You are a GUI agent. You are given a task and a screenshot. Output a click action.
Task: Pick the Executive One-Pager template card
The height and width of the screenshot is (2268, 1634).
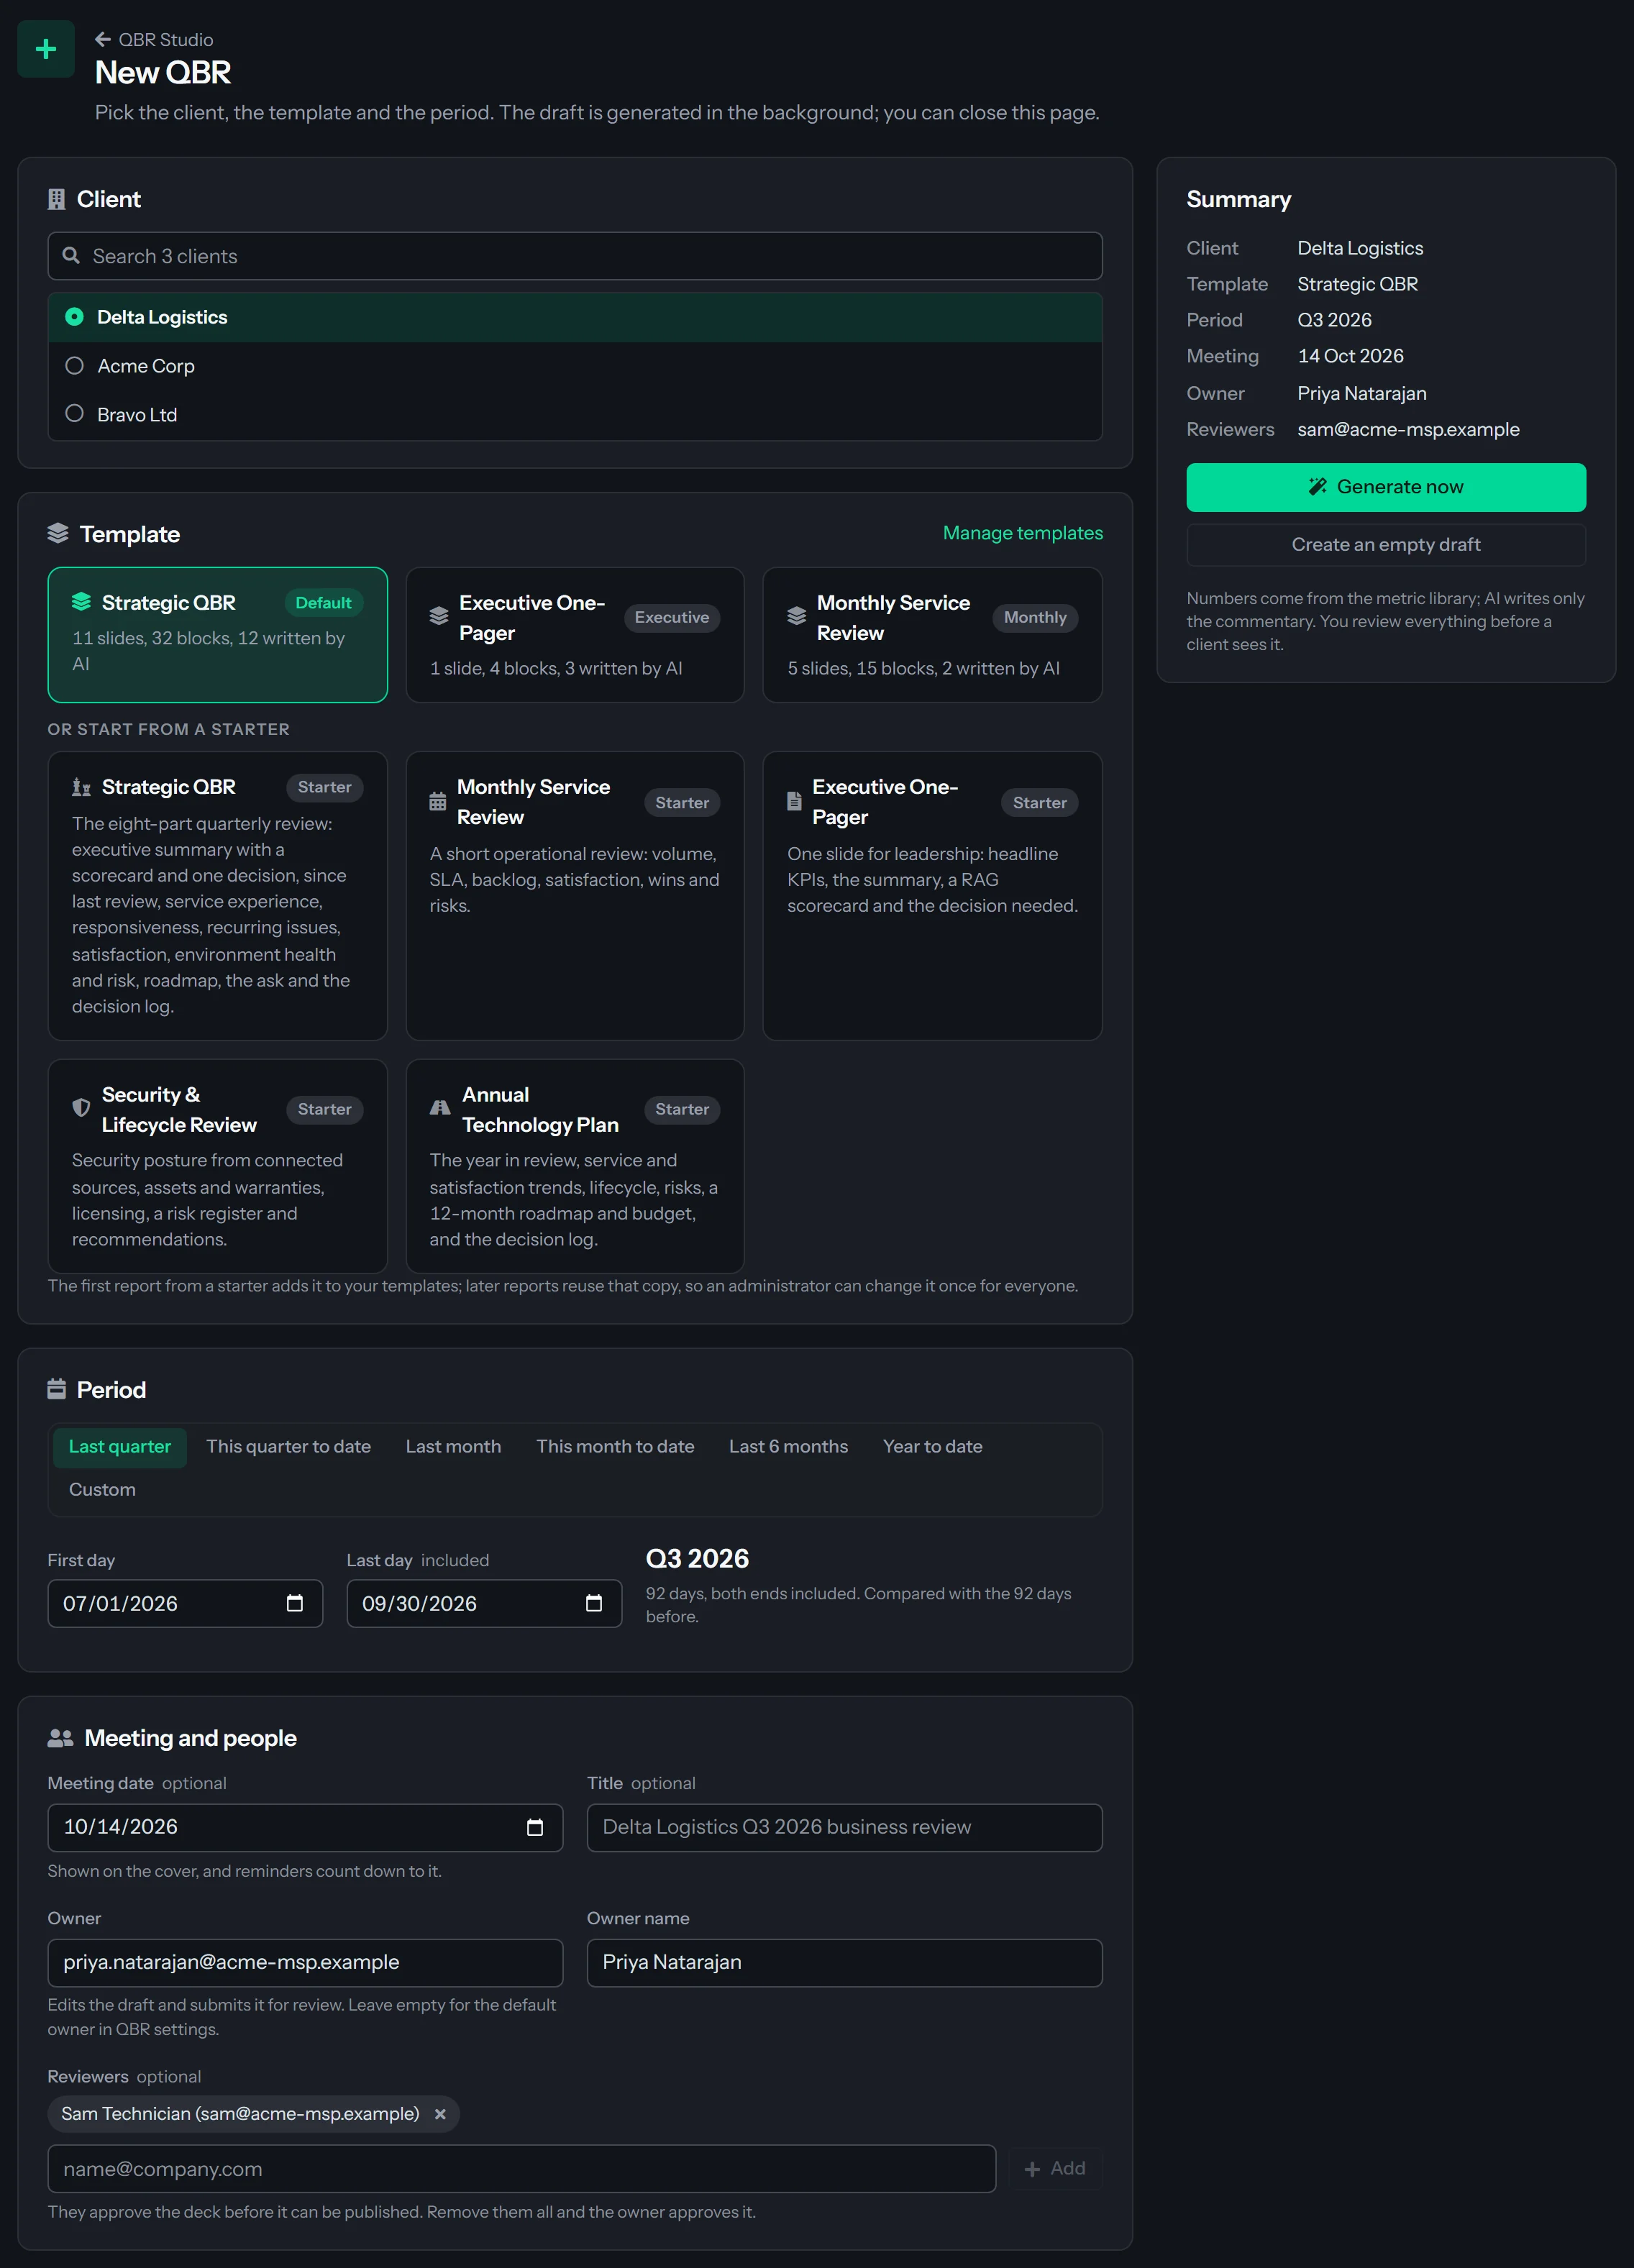click(x=575, y=635)
